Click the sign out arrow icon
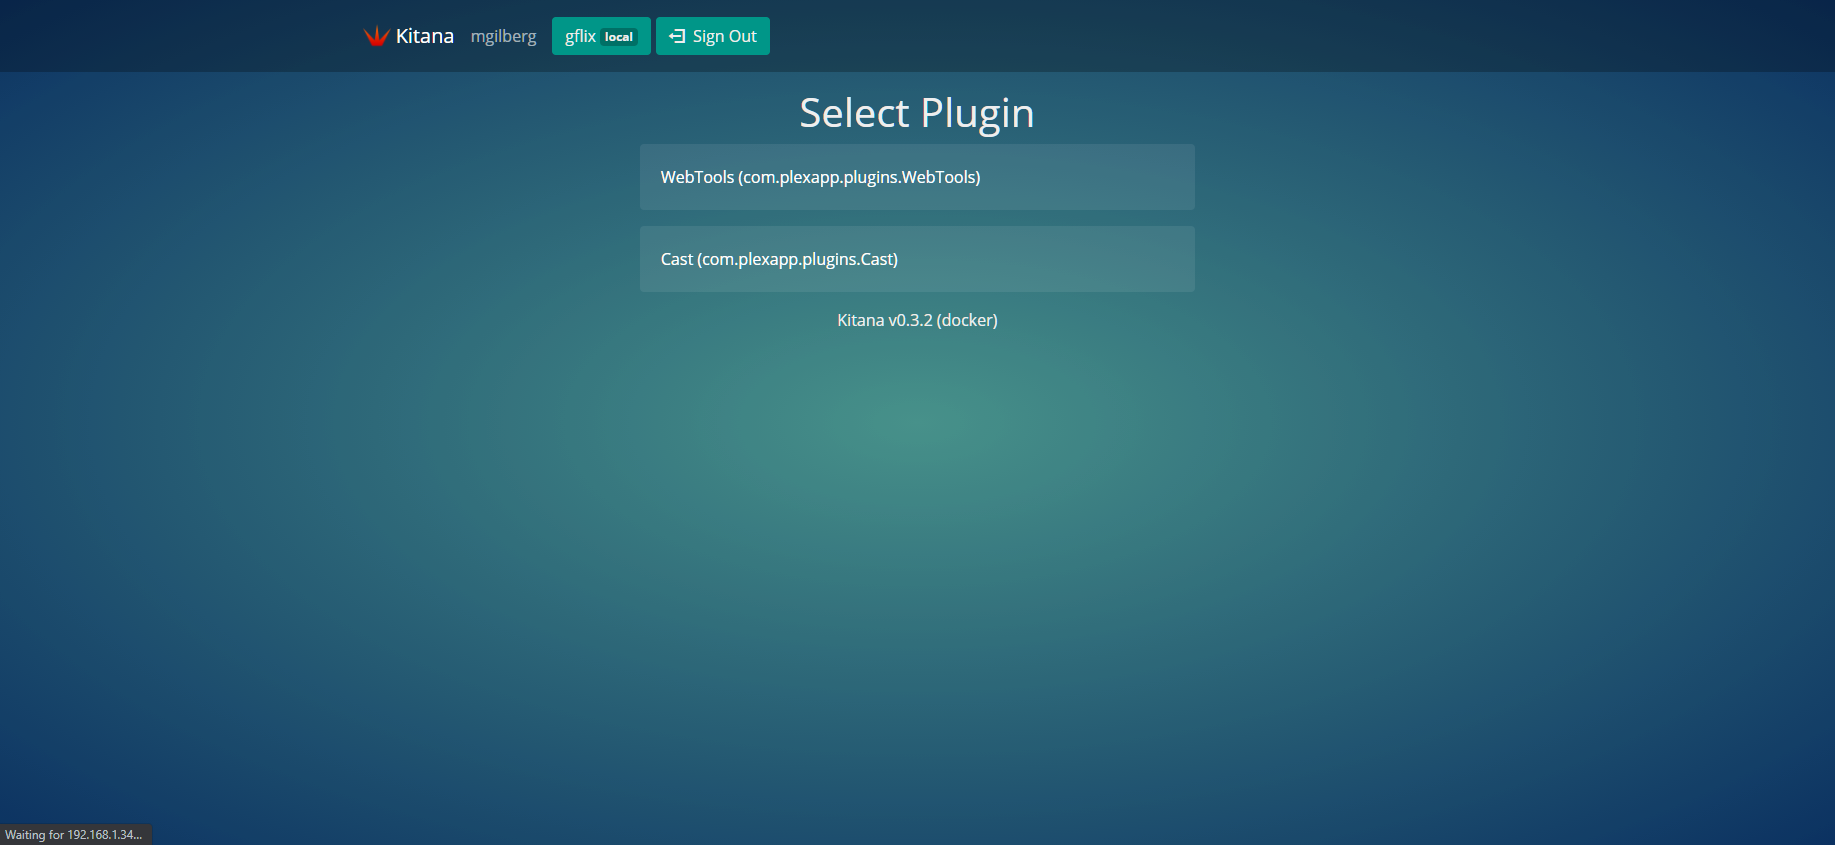Viewport: 1835px width, 845px height. [x=677, y=36]
